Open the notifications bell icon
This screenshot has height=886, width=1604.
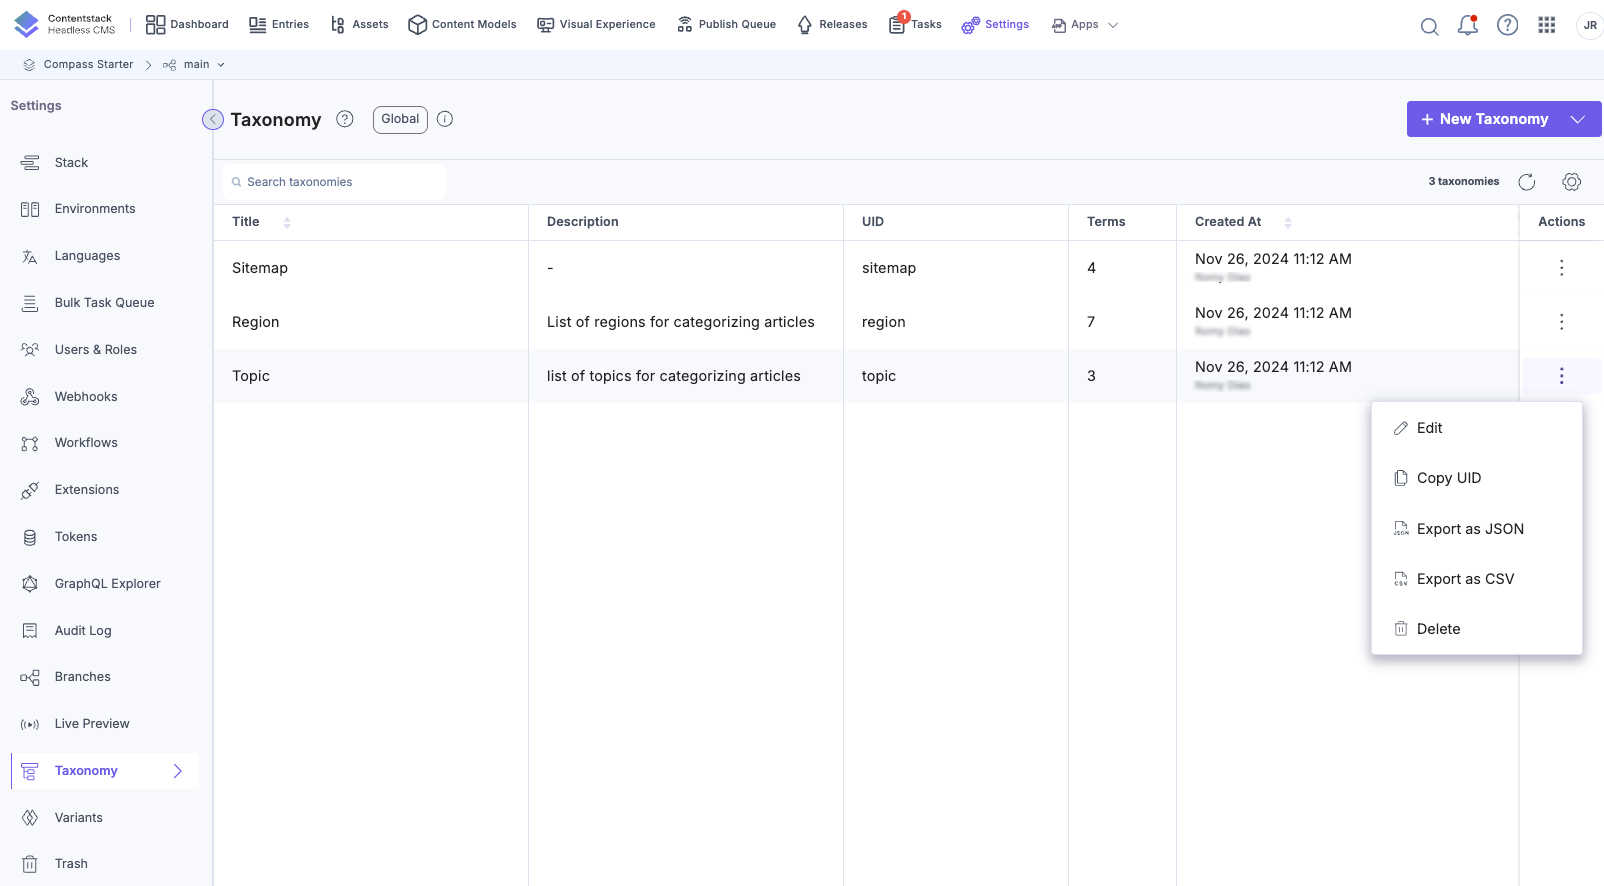[x=1467, y=26]
